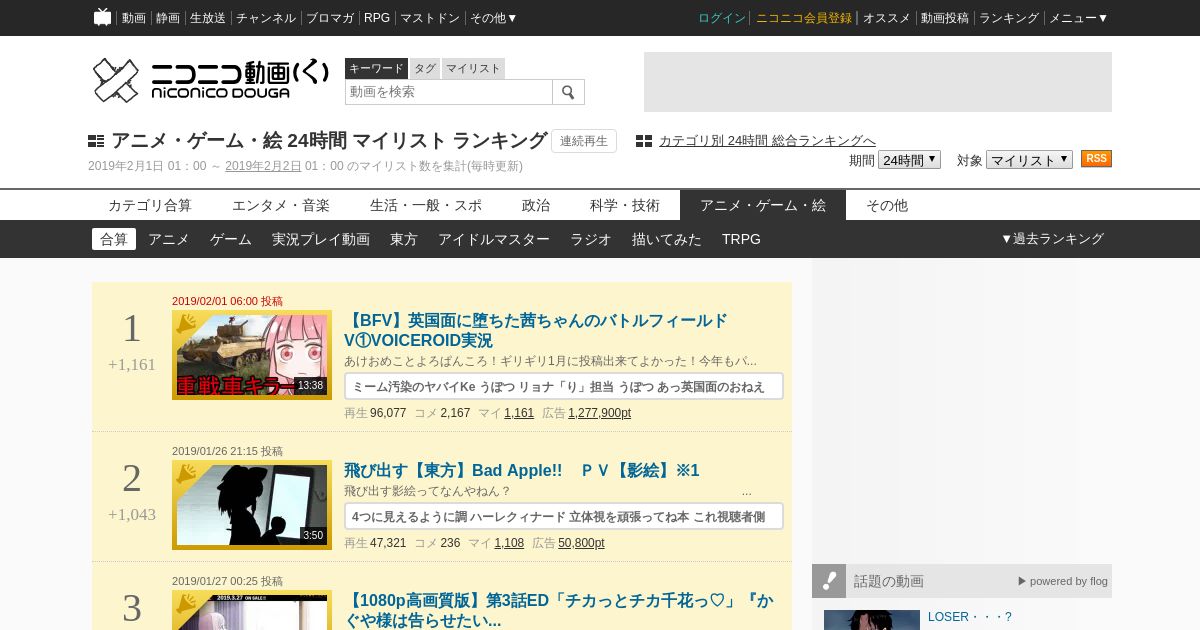Screen dimensions: 1200x630
Task: Open ブロマガ in top navigation
Action: coord(330,18)
